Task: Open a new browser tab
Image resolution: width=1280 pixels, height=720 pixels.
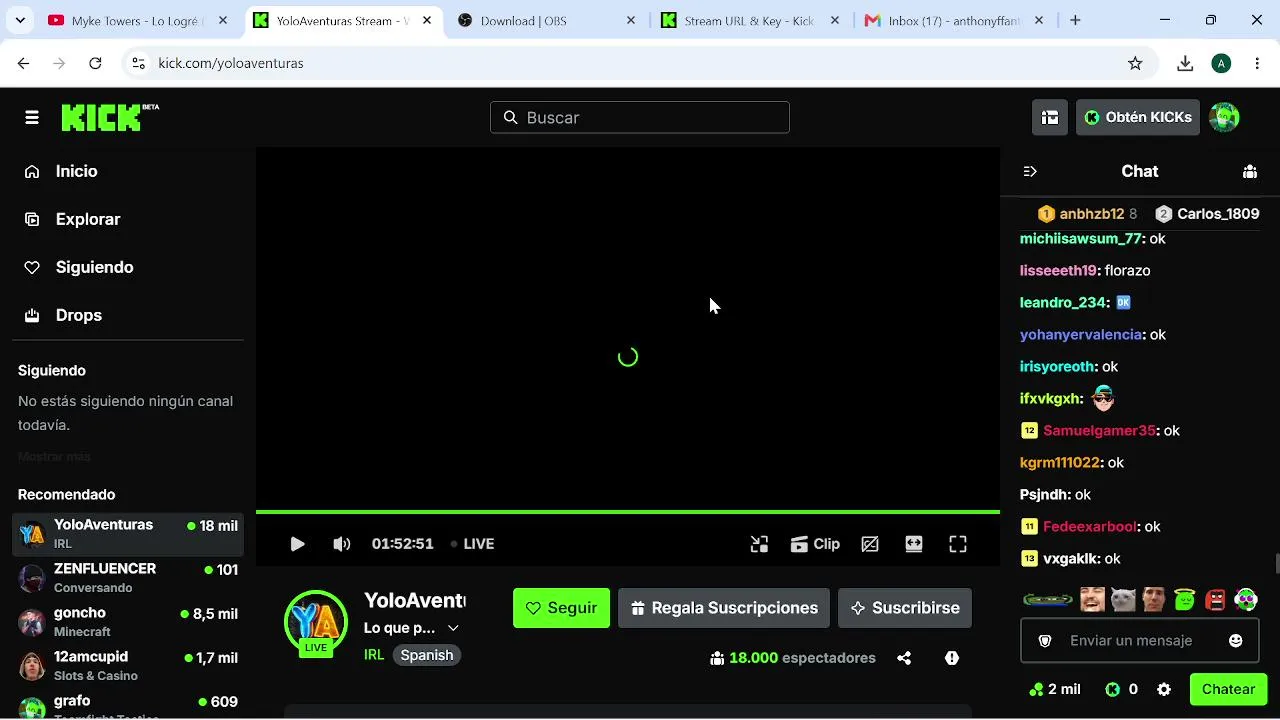Action: [x=1075, y=20]
